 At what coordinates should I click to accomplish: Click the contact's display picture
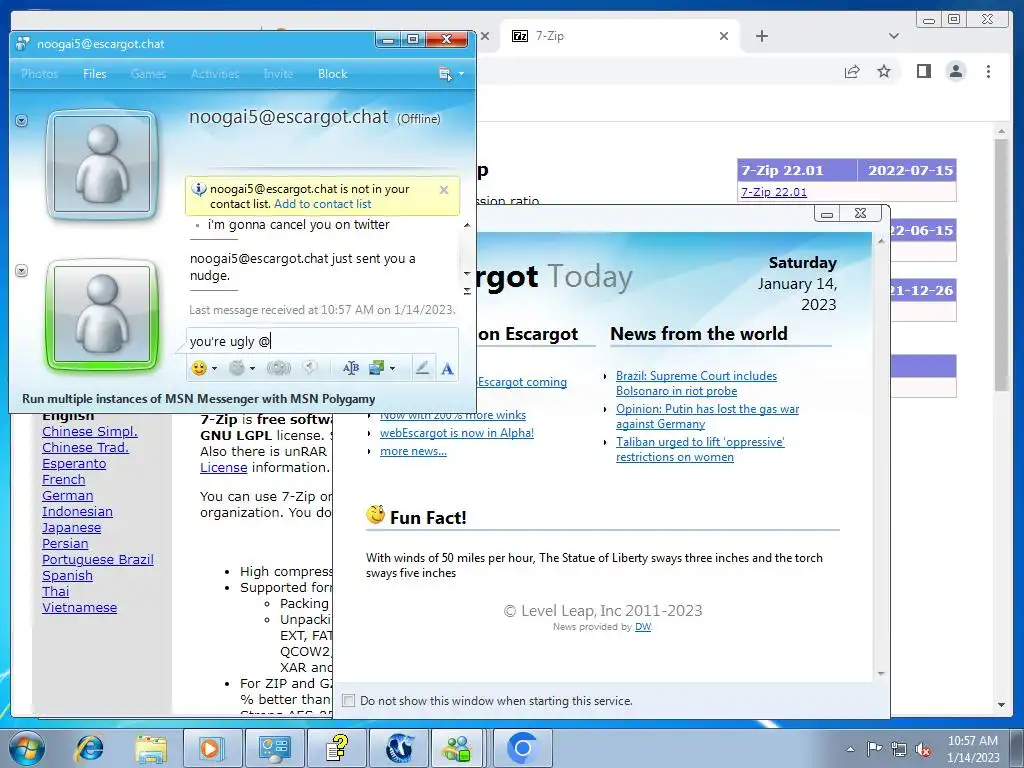click(102, 164)
